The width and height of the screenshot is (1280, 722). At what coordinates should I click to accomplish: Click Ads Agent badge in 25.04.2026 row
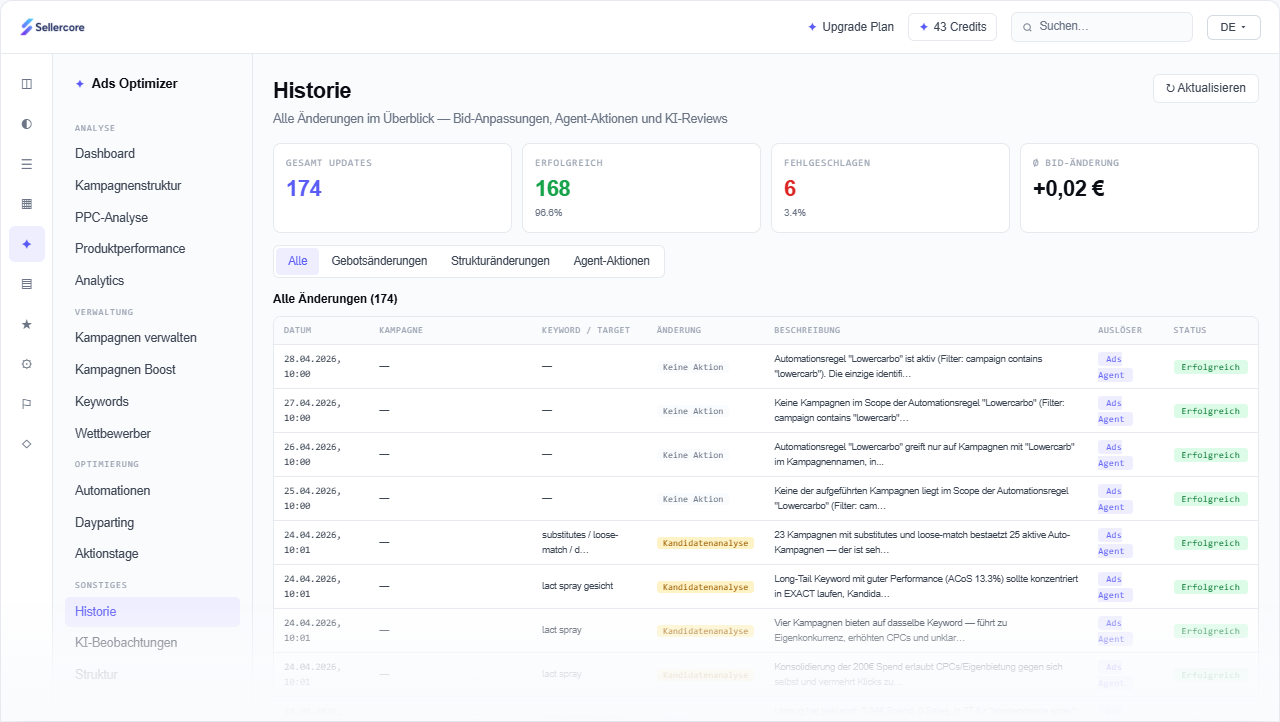(x=1114, y=499)
